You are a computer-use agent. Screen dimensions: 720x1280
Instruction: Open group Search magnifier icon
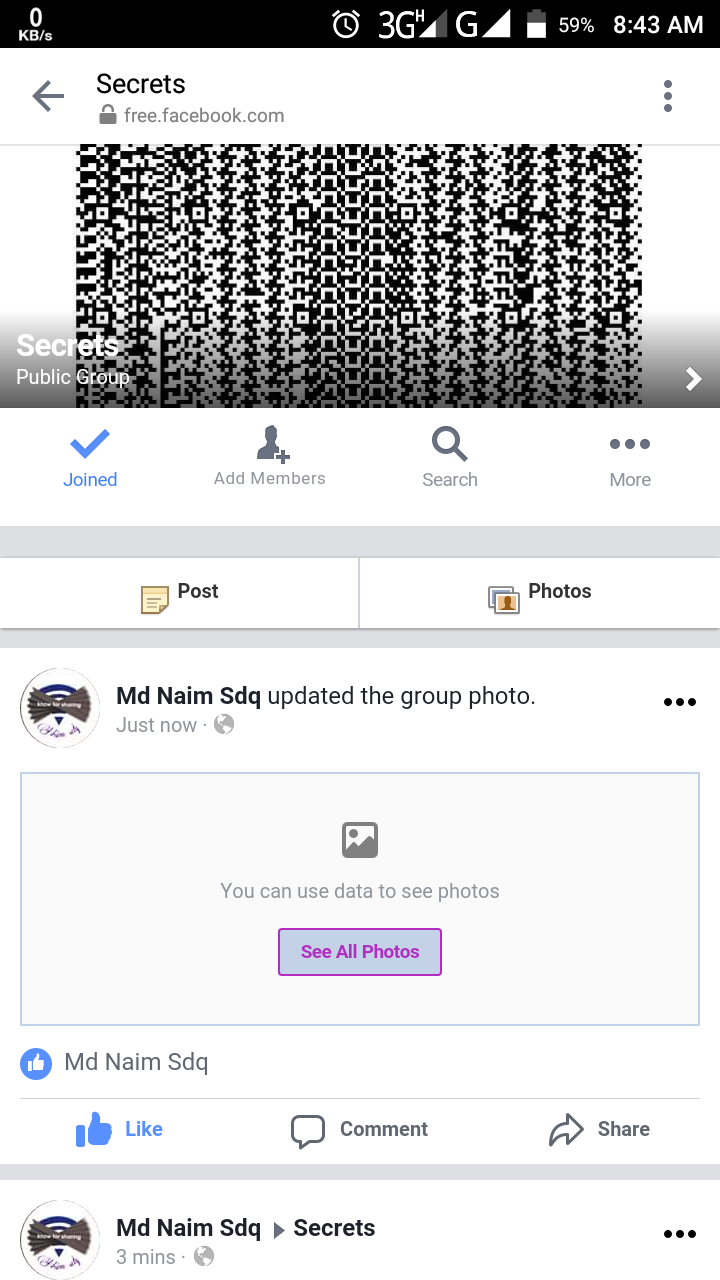(x=450, y=443)
